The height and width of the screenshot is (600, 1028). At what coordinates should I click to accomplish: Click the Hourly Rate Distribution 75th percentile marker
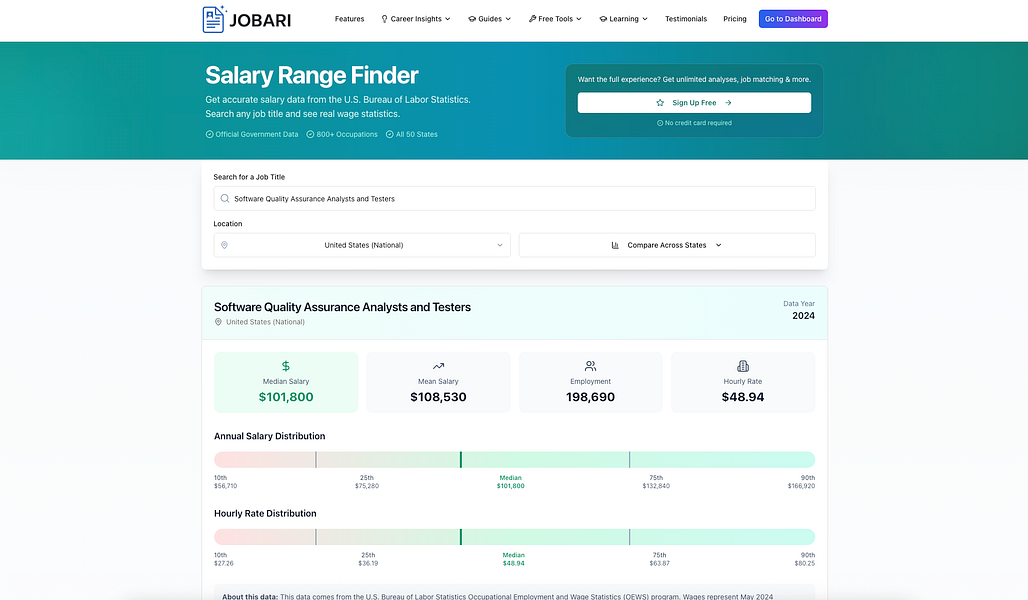click(629, 537)
